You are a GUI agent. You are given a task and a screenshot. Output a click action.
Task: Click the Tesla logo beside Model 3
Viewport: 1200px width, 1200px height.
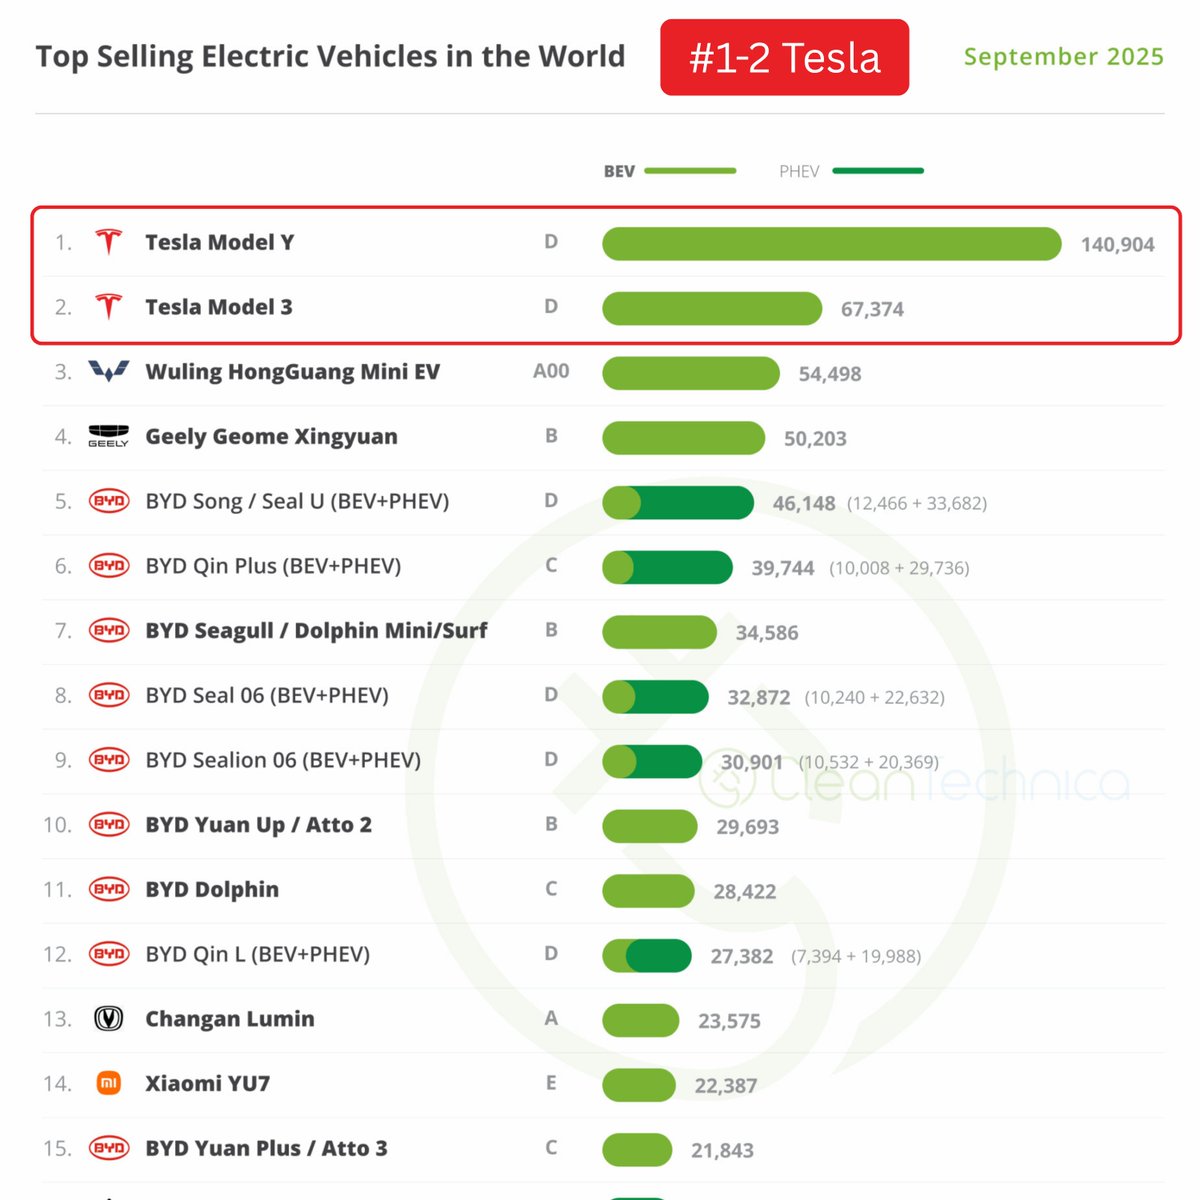(x=108, y=307)
